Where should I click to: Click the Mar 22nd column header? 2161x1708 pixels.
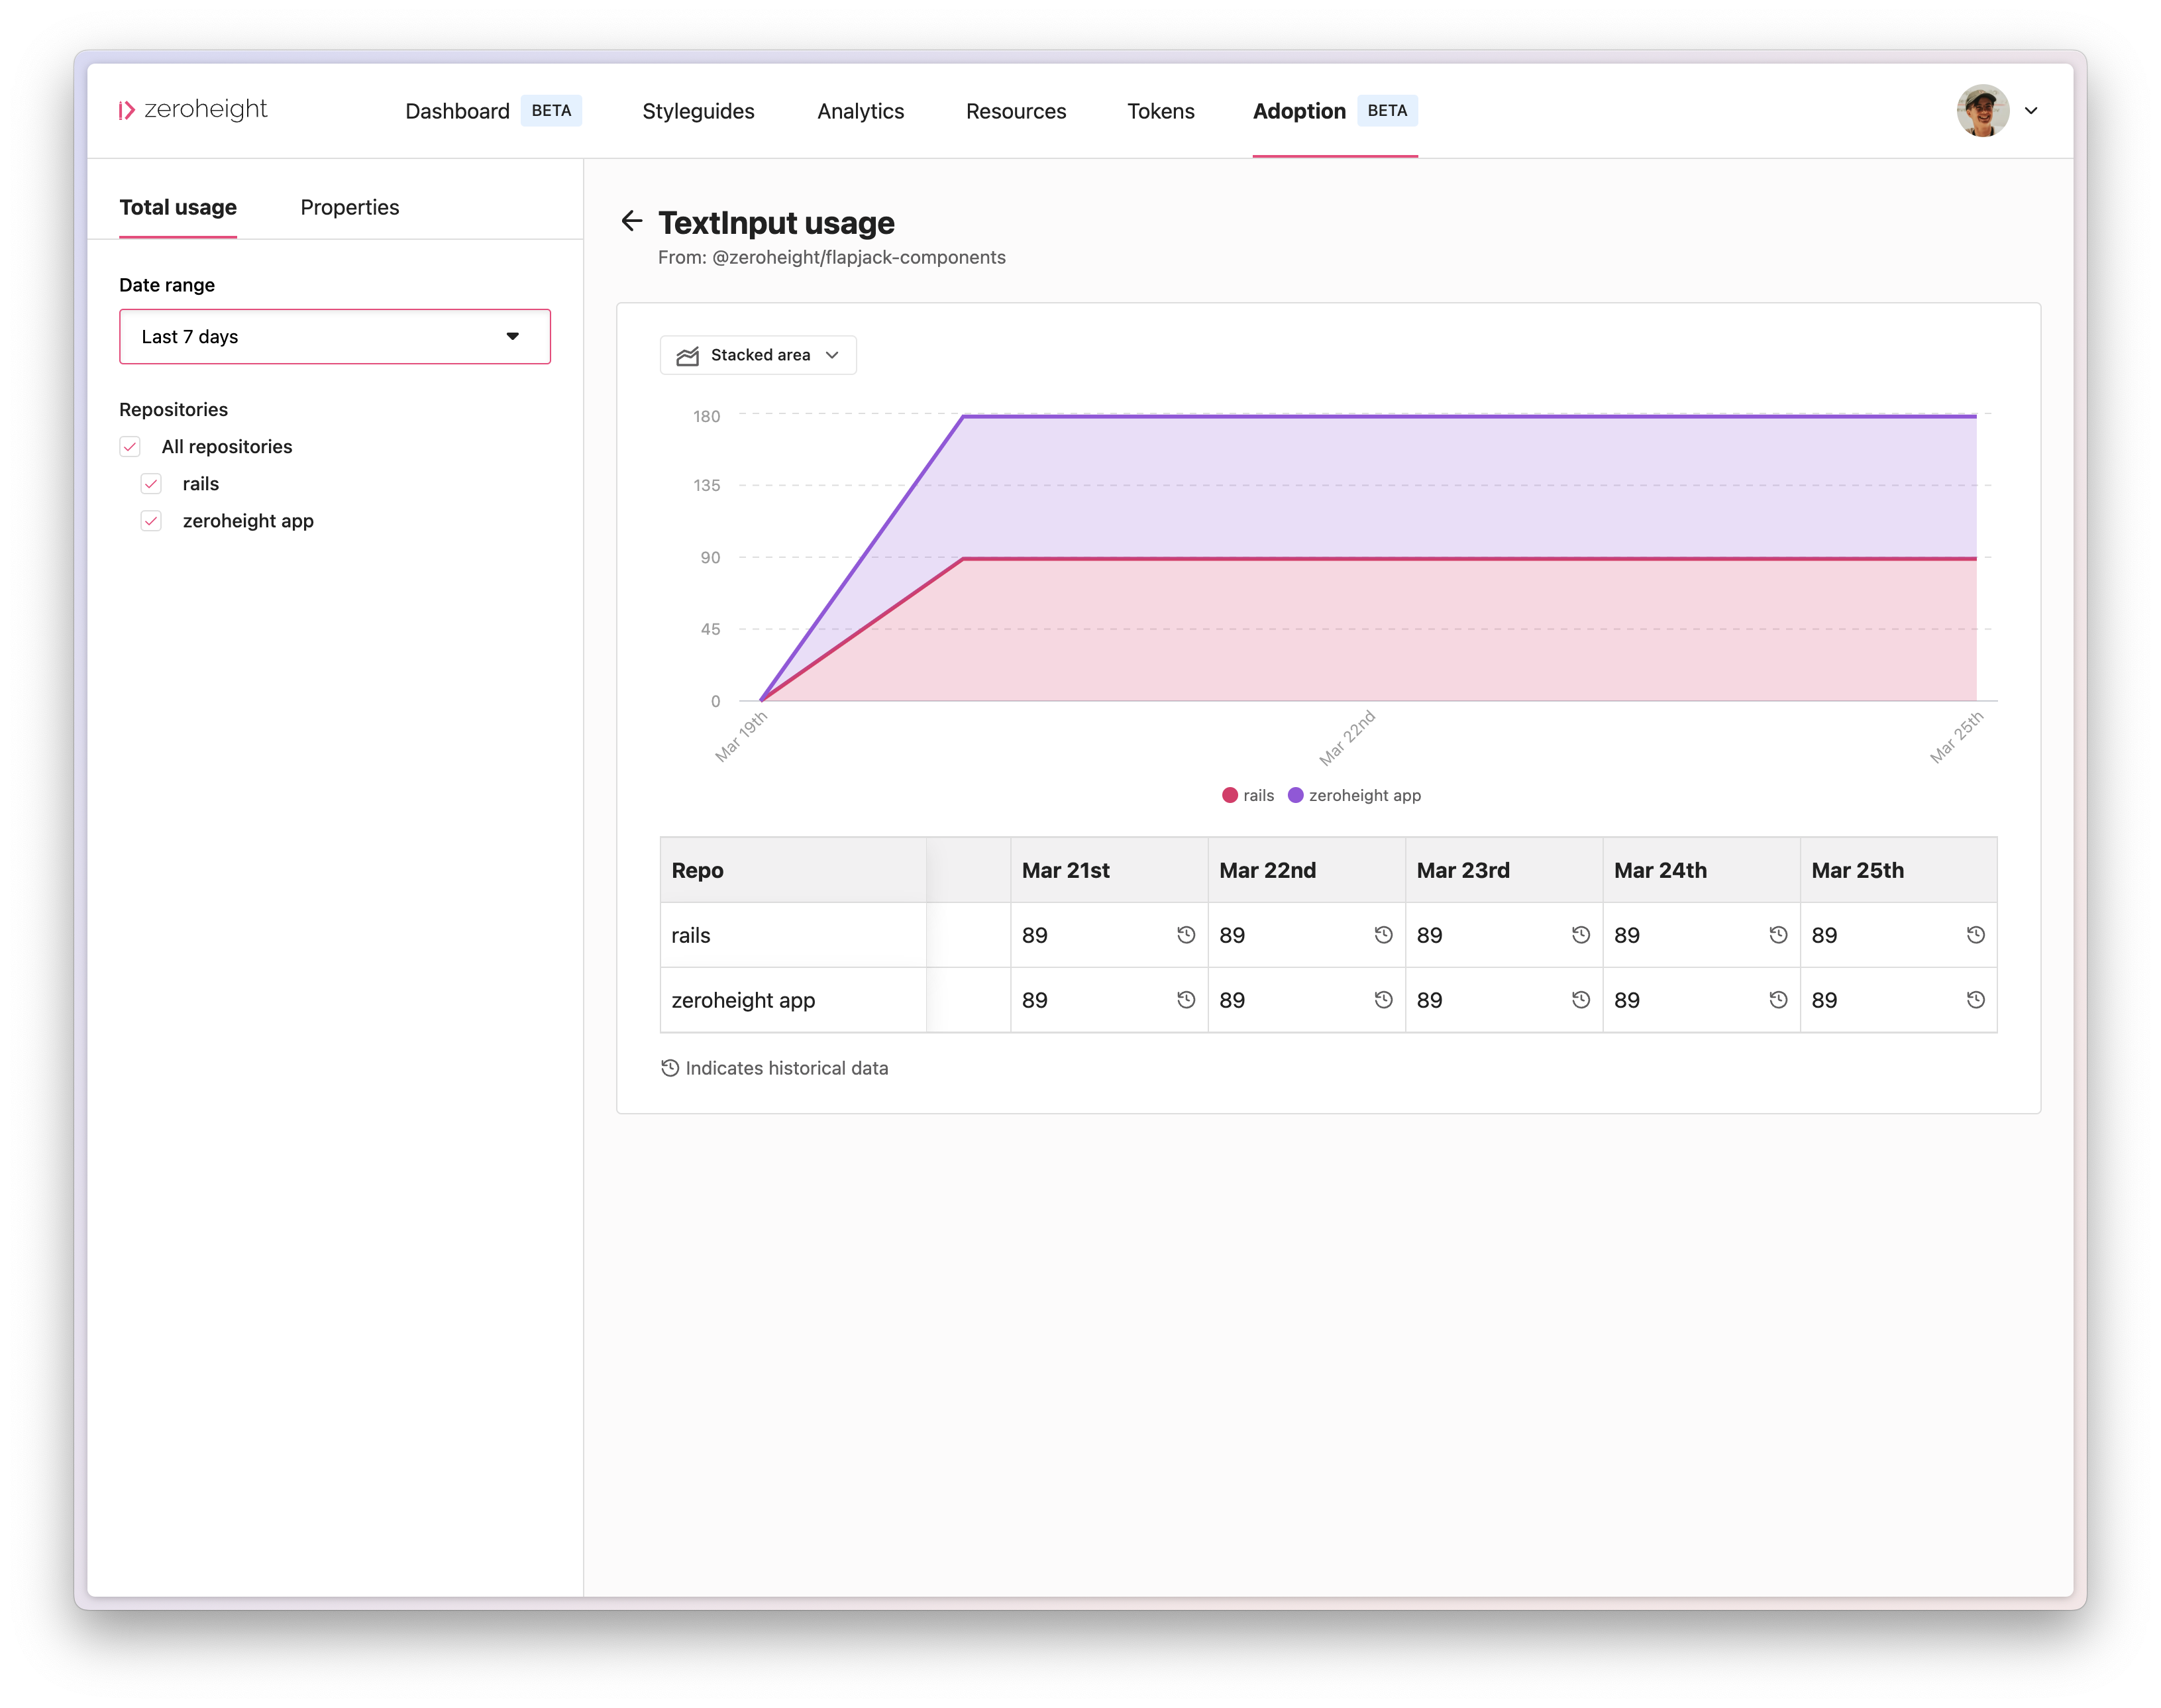click(x=1306, y=870)
